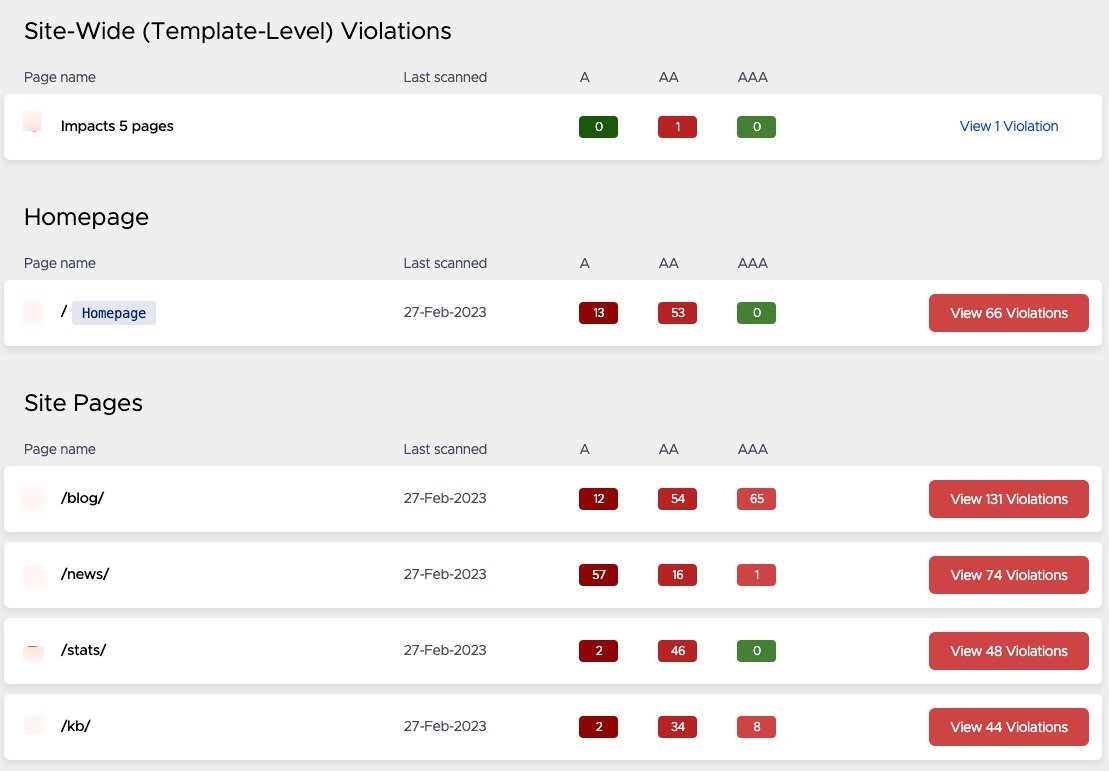The width and height of the screenshot is (1109, 771).
Task: Open View 48 Violations for /stats/
Action: (1008, 650)
